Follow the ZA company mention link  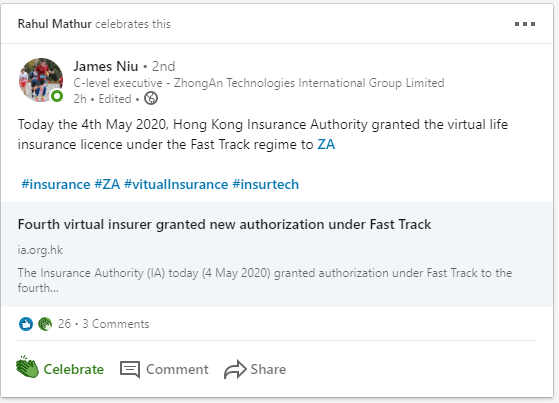pos(326,144)
